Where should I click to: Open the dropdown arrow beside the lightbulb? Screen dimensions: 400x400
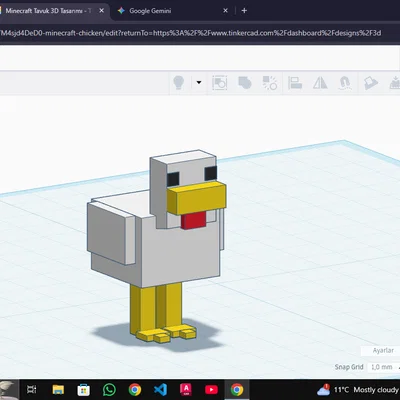click(199, 82)
